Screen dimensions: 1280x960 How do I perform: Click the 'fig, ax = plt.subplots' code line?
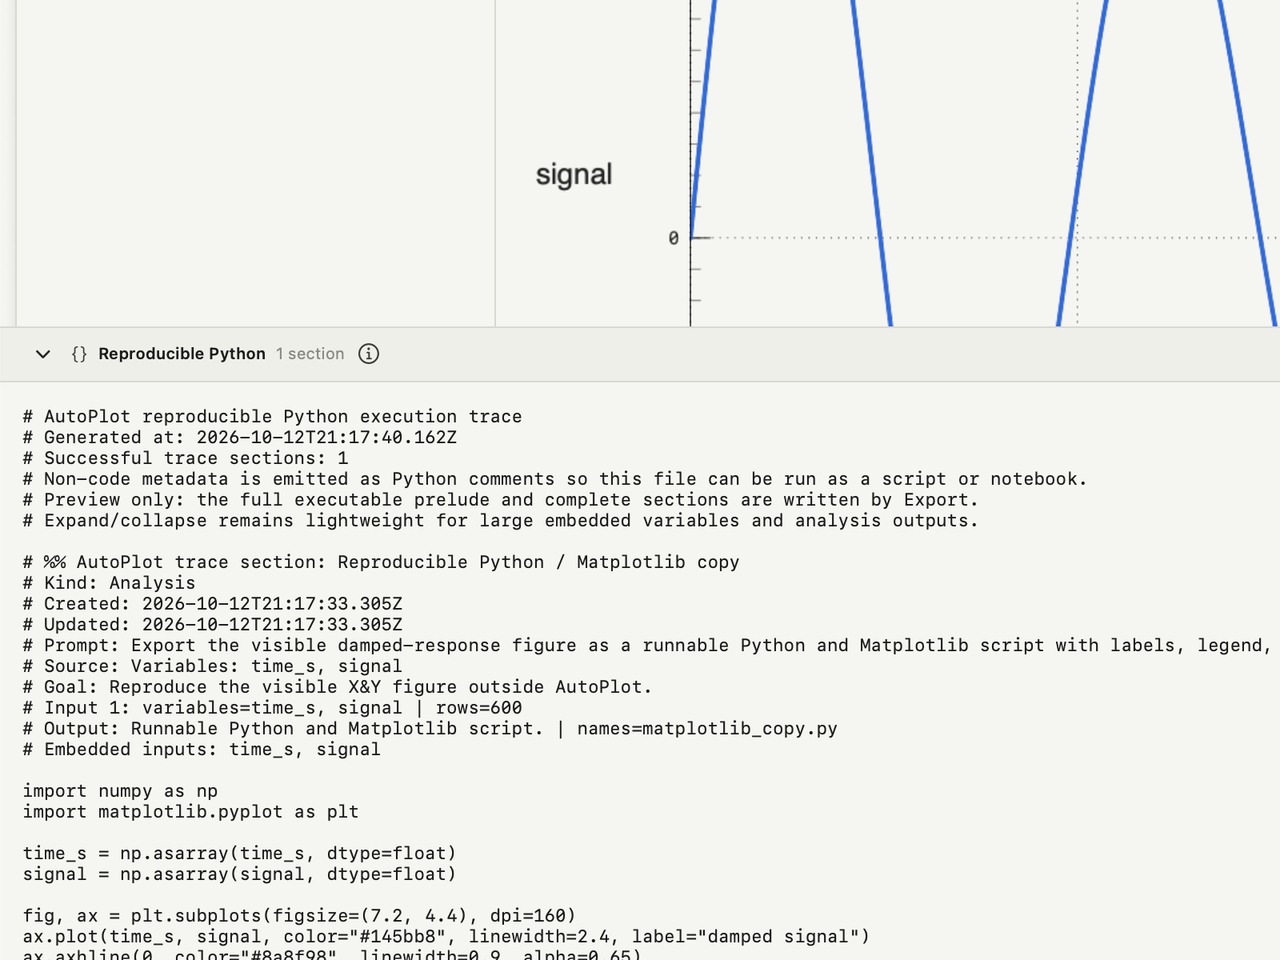pos(300,916)
